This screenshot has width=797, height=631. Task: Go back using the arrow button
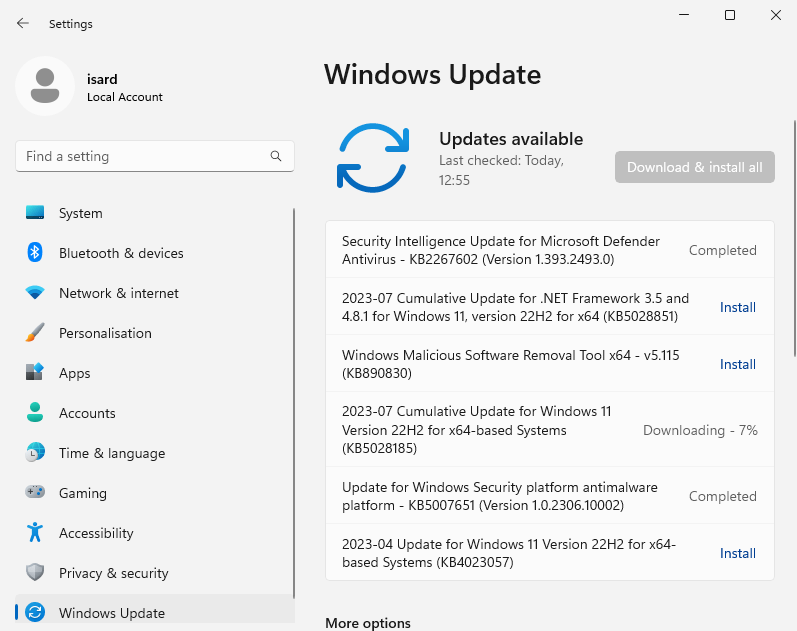point(23,23)
